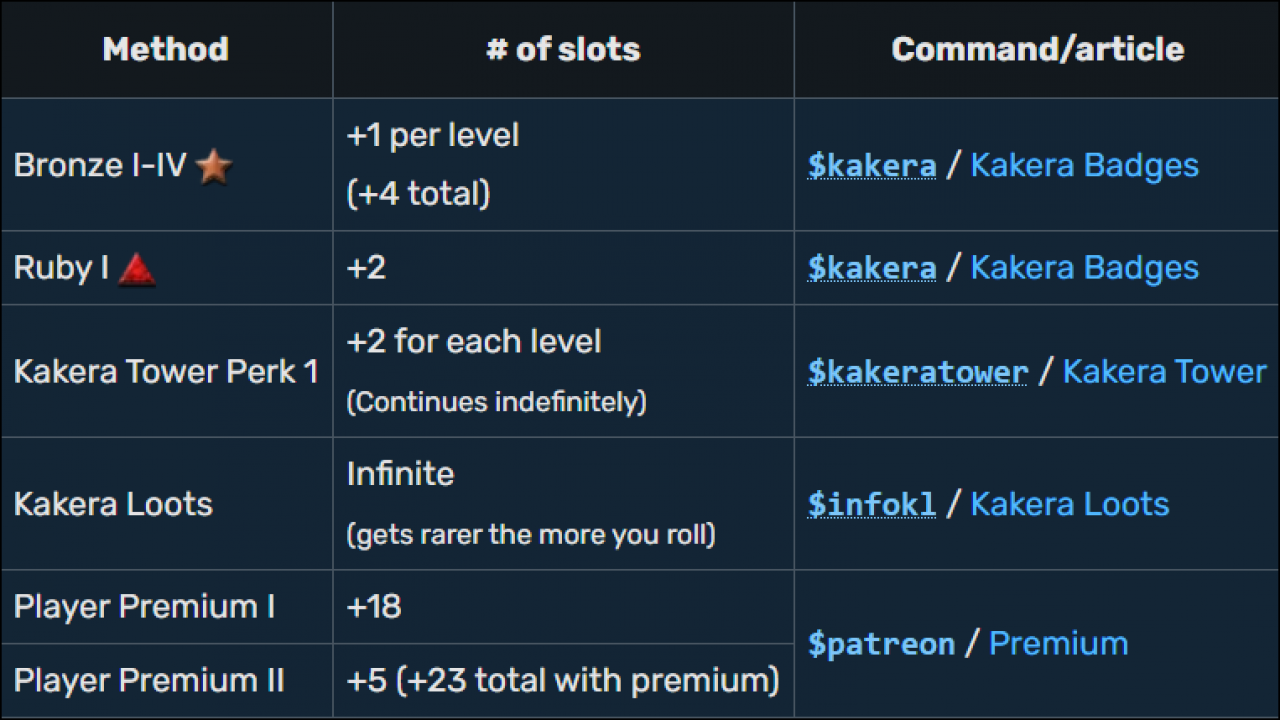Click the Method column header

166,49
